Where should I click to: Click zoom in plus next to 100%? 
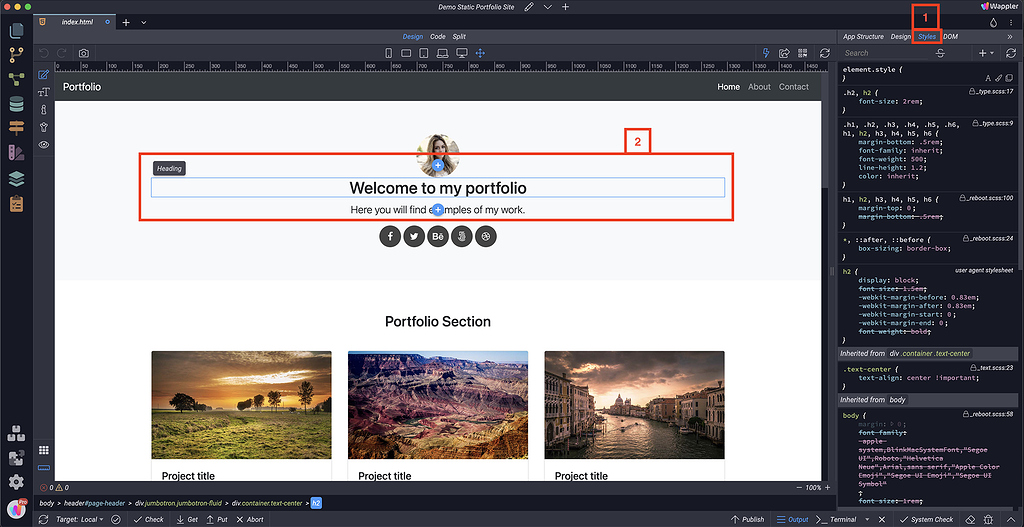827,488
